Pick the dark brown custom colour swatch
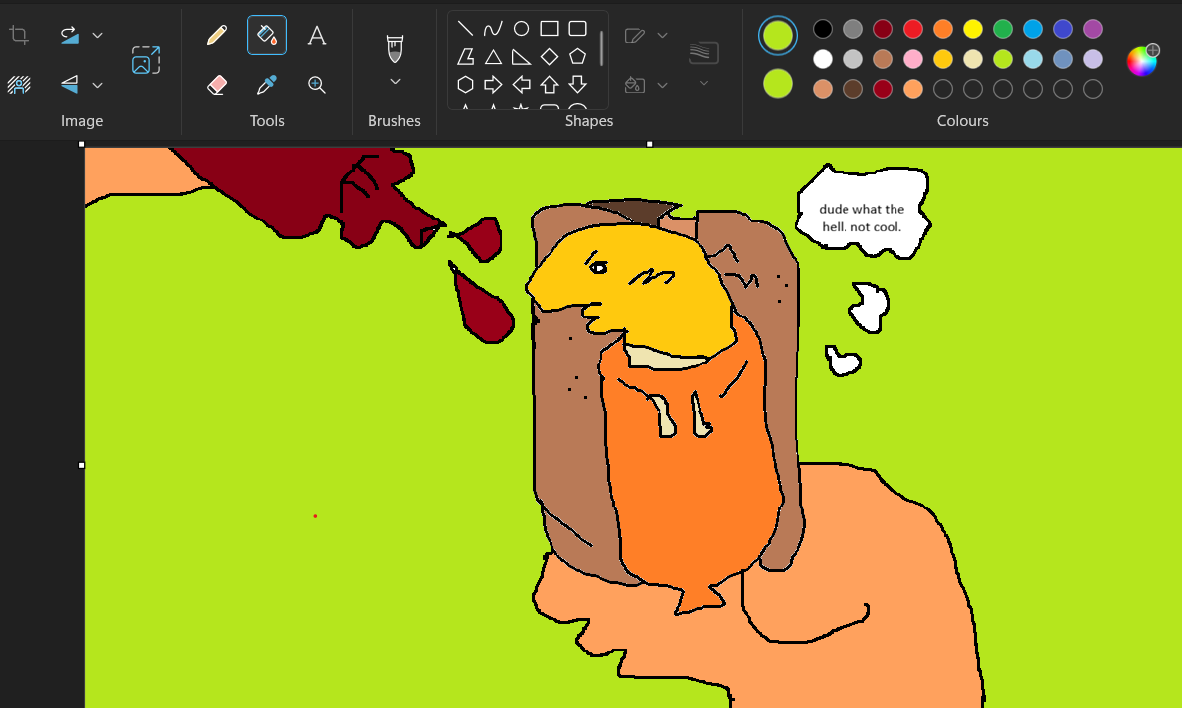Image resolution: width=1182 pixels, height=708 pixels. pos(853,89)
